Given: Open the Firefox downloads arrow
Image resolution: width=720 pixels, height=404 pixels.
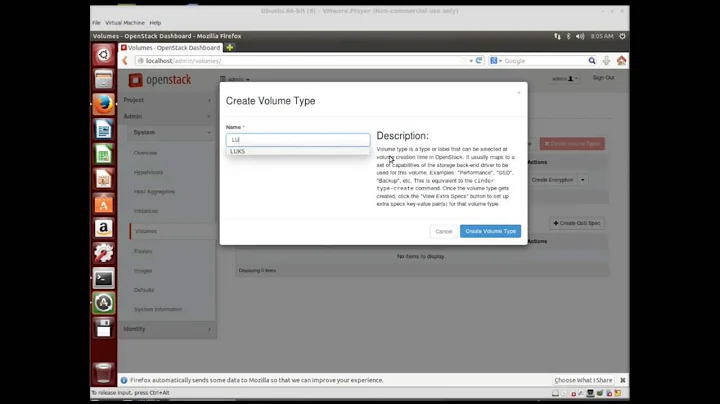Looking at the screenshot, I should click(x=607, y=61).
